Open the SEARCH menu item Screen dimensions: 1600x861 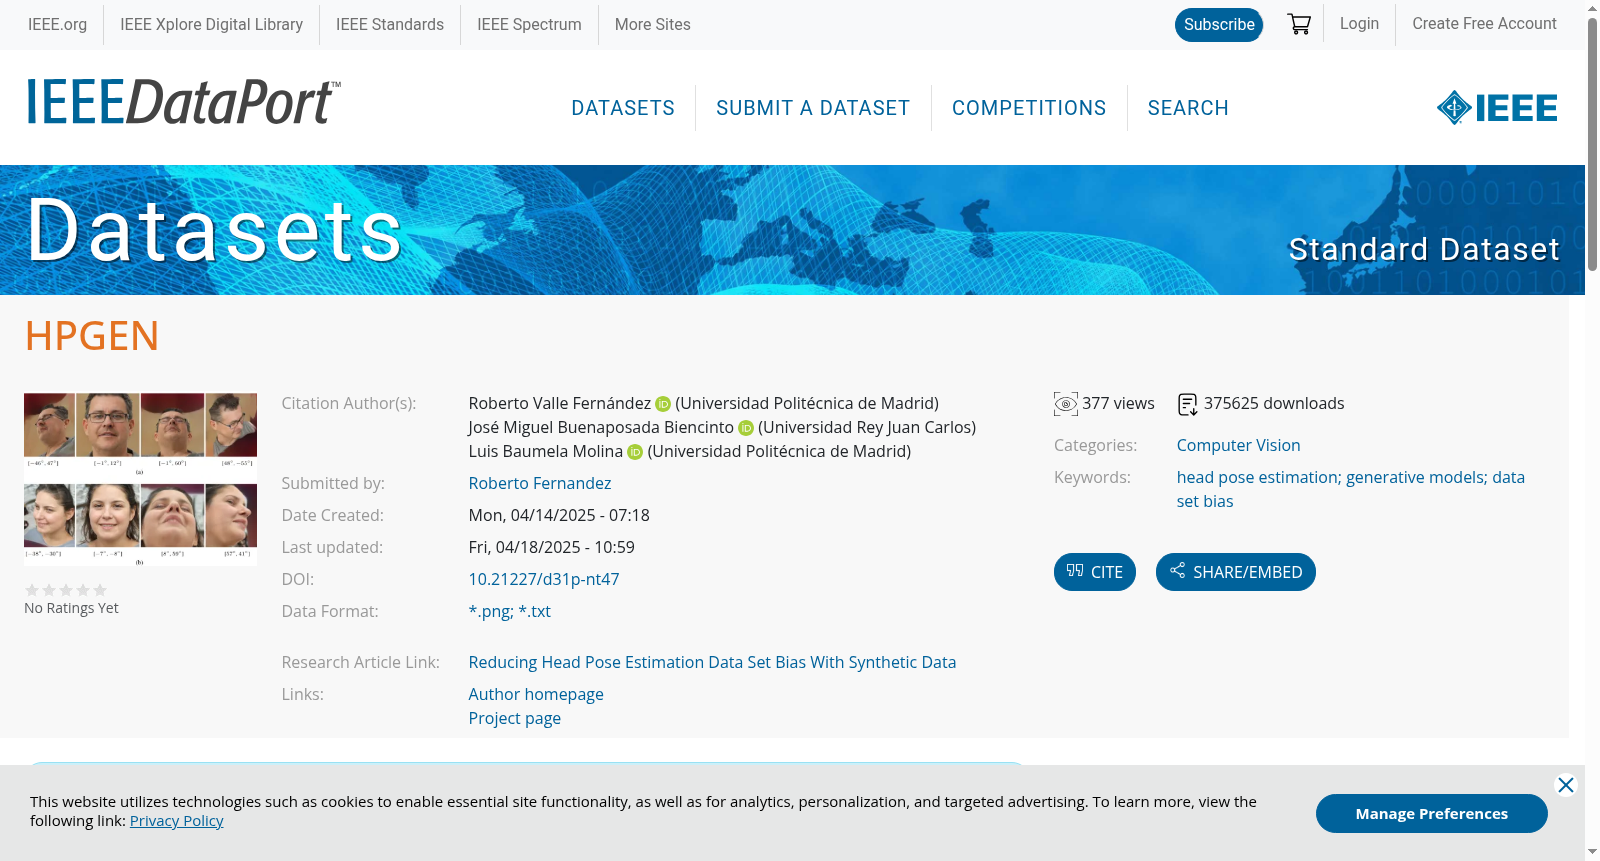click(x=1188, y=108)
